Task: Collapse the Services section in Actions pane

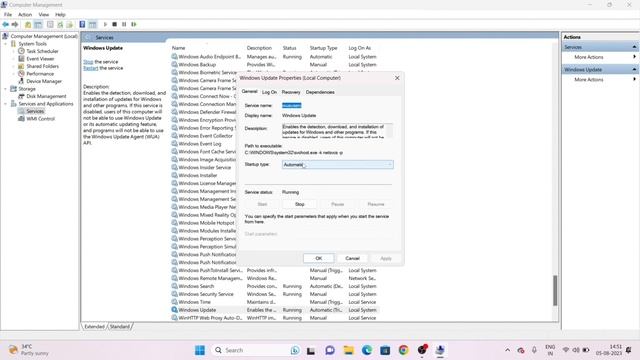Action: pyautogui.click(x=634, y=47)
